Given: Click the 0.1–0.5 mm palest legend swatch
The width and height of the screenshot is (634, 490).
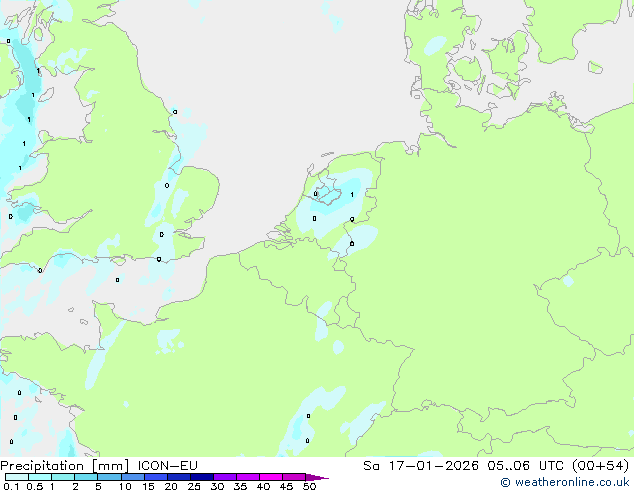Looking at the screenshot, I should (17, 477).
